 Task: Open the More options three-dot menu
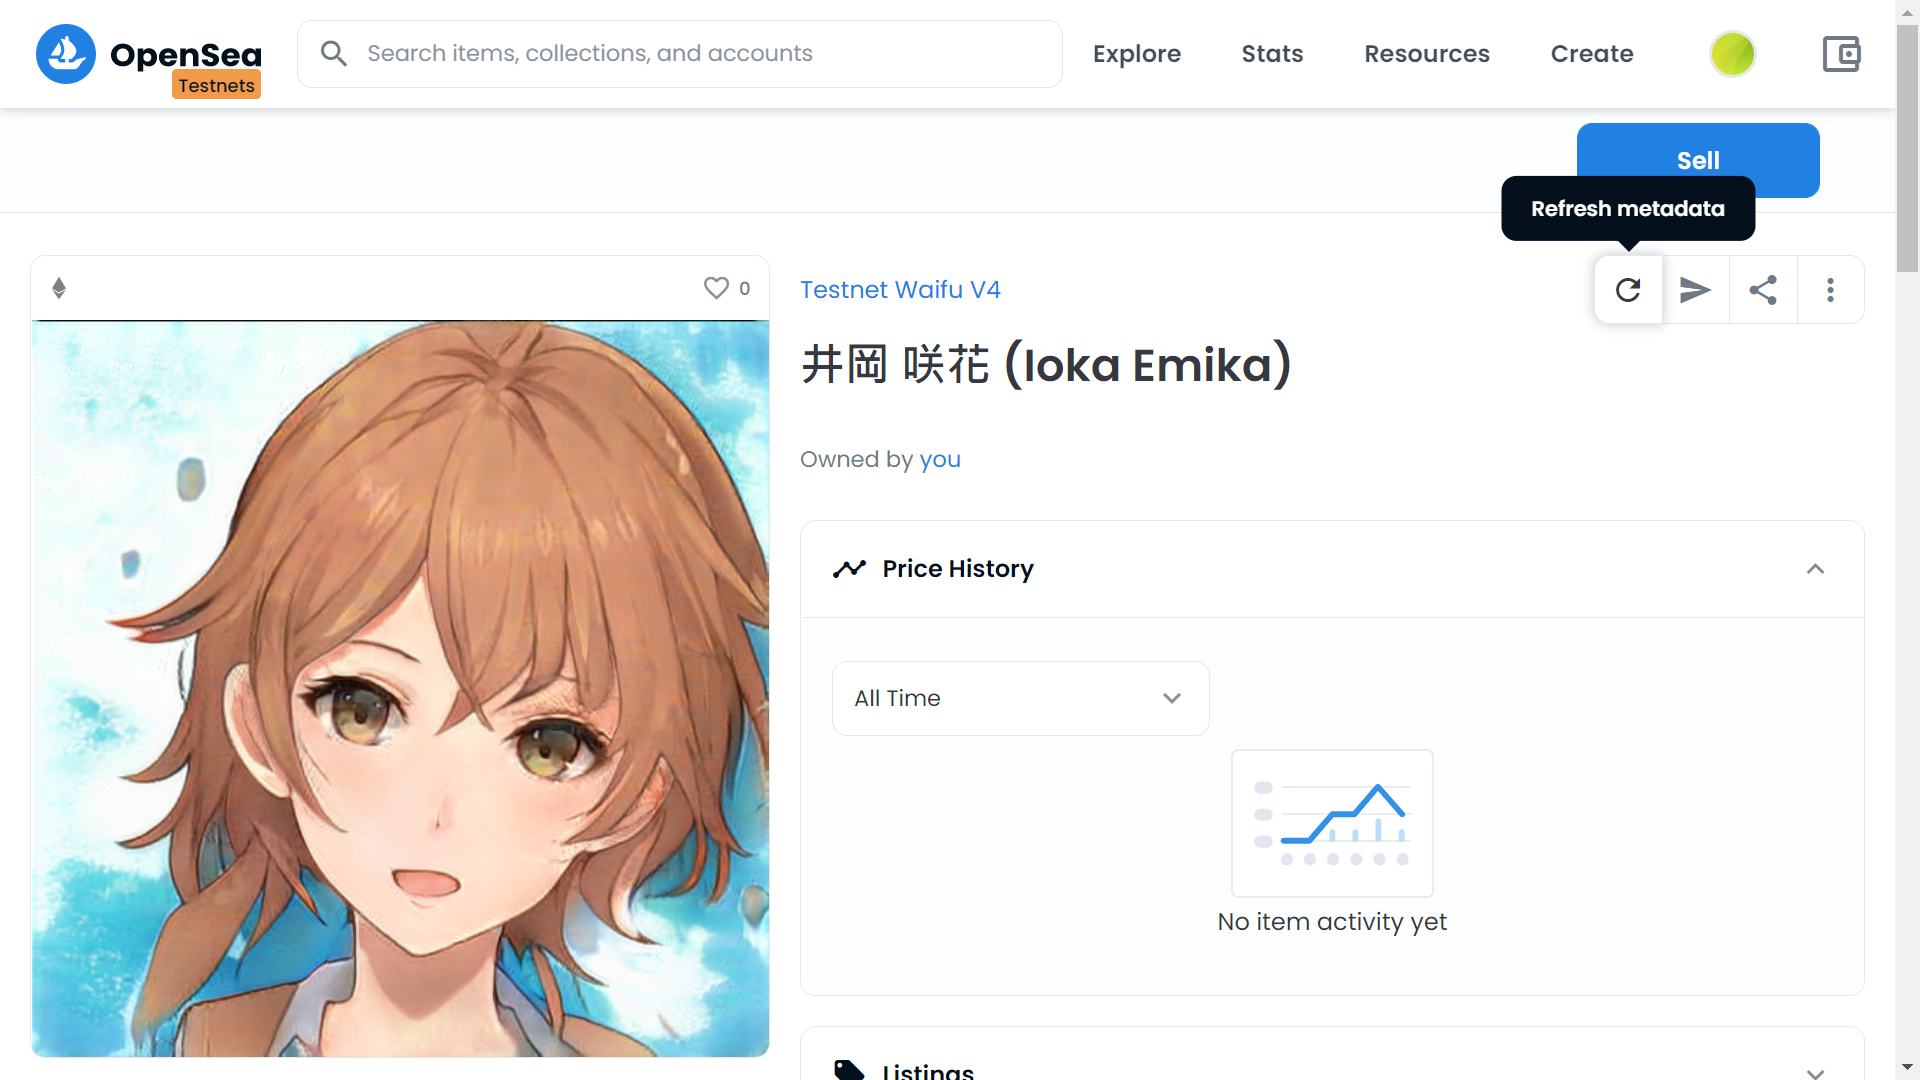point(1830,290)
